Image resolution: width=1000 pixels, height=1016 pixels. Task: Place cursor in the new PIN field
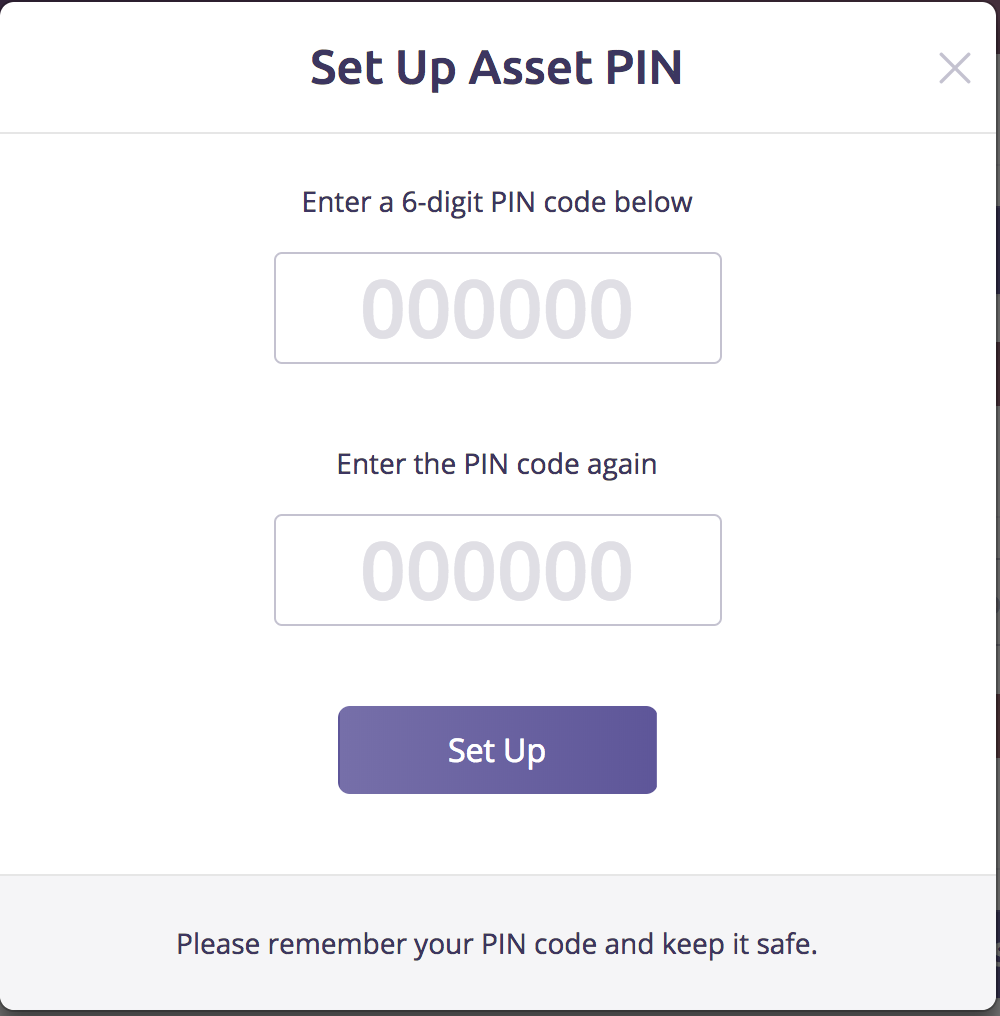[497, 308]
